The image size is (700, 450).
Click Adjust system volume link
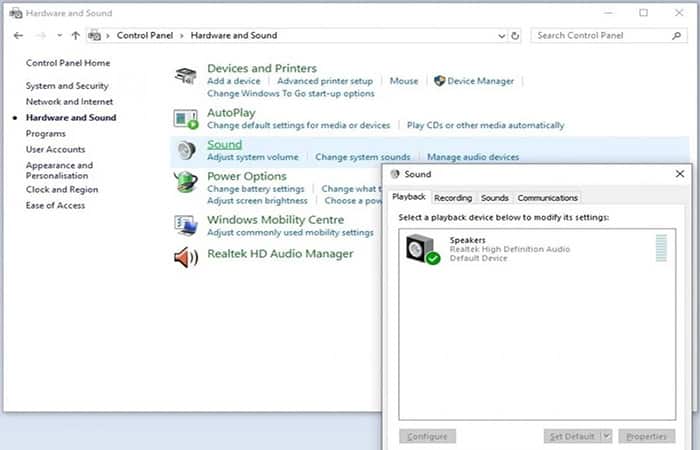[253, 157]
